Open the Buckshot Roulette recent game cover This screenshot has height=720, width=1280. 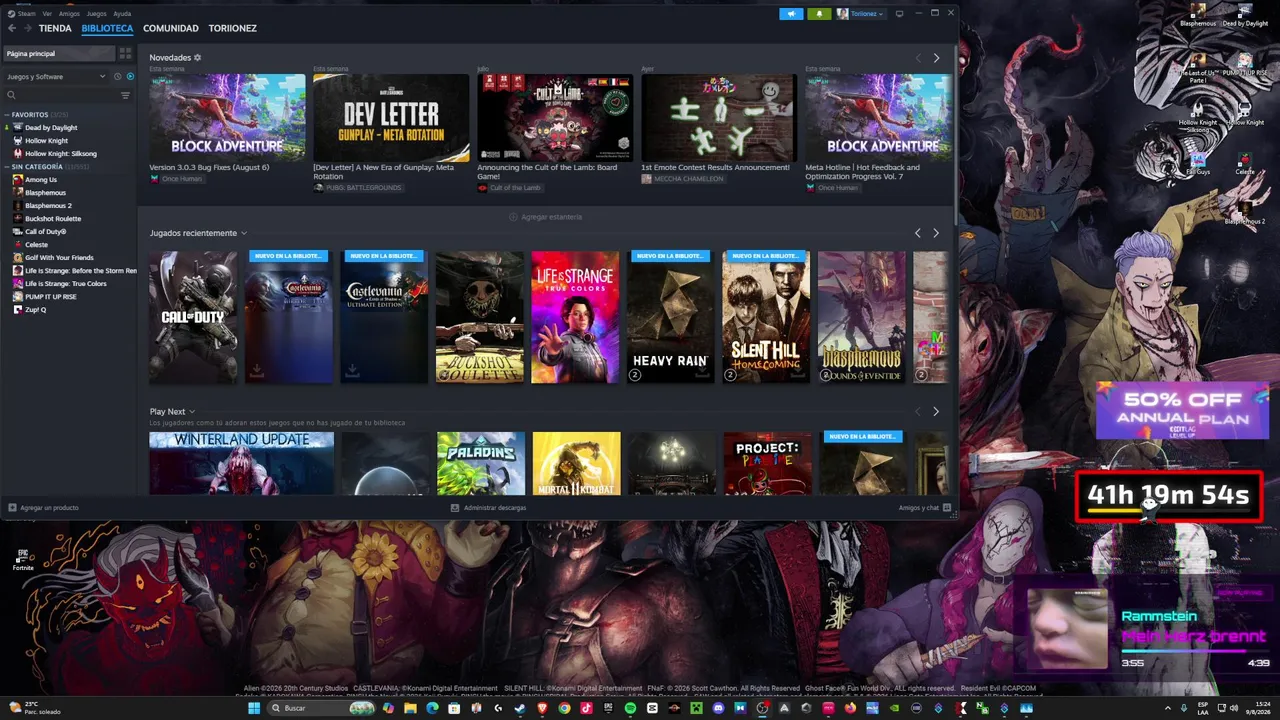[x=480, y=317]
